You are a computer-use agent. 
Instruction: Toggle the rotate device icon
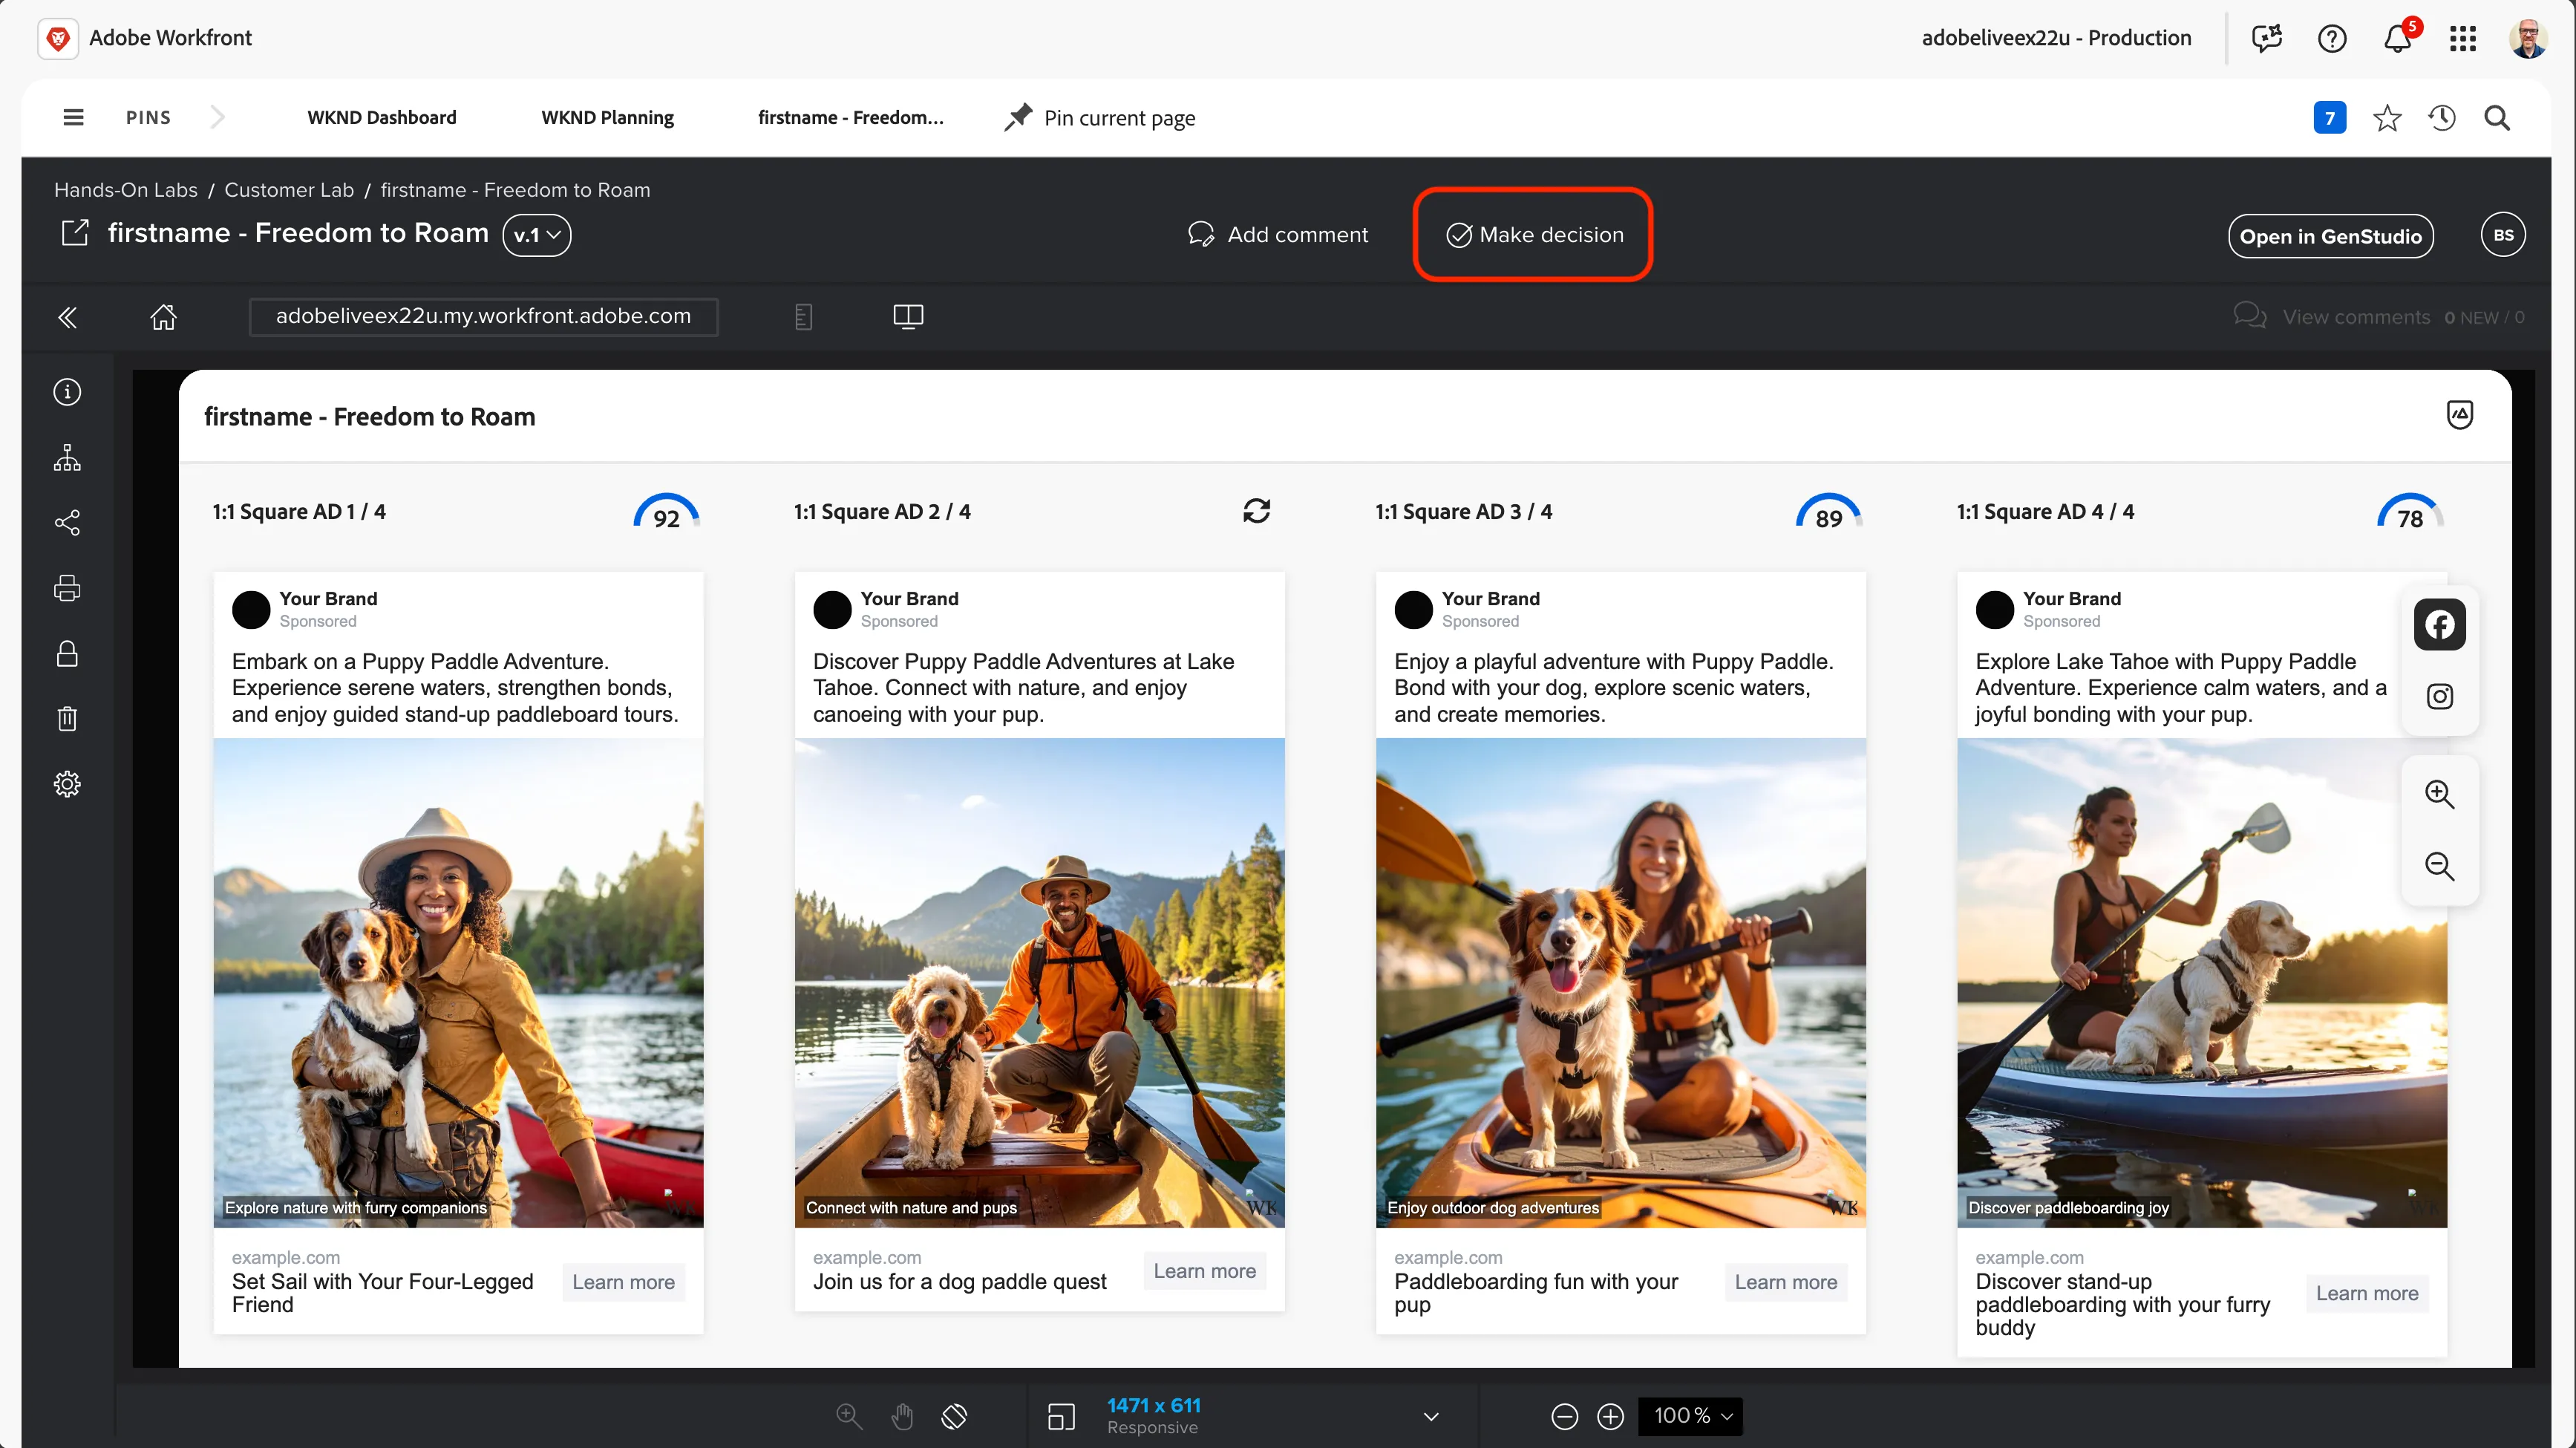pos(954,1416)
